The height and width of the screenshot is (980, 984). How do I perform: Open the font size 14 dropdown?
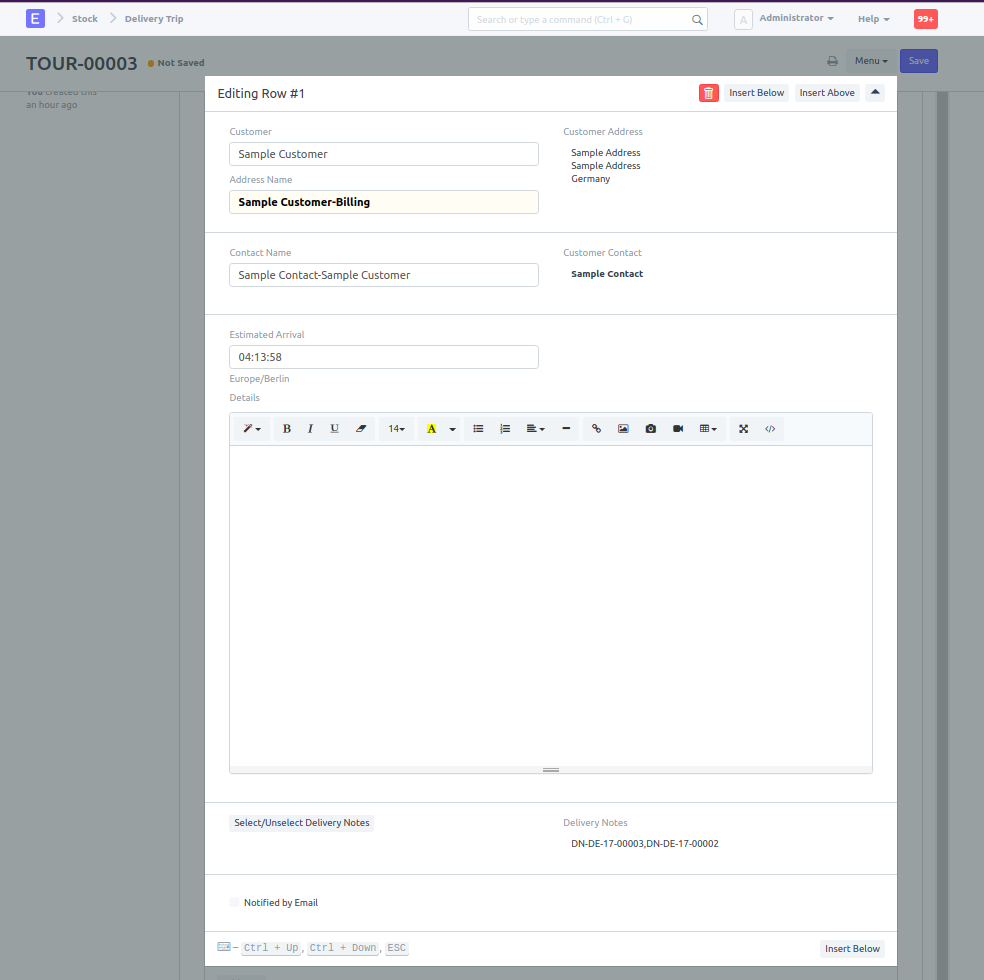tap(396, 429)
